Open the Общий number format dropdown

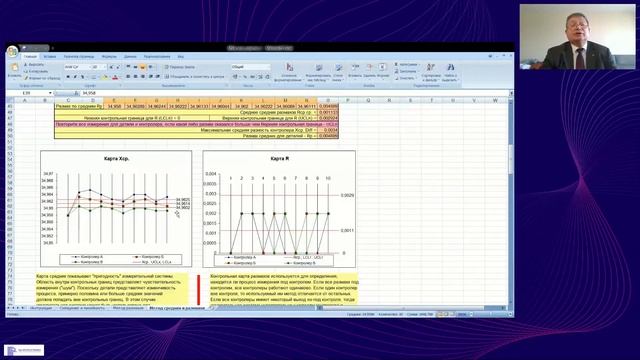pyautogui.click(x=269, y=67)
